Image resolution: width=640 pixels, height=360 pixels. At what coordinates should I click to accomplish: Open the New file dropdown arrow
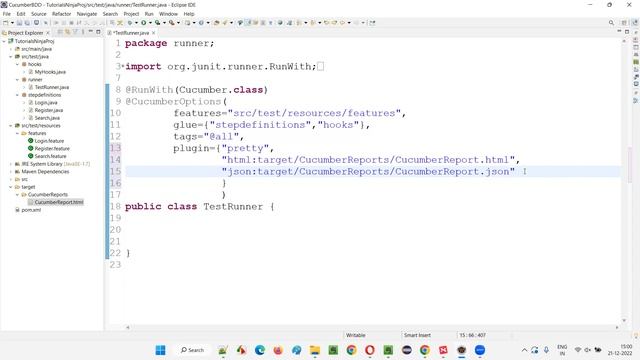[x=12, y=23]
